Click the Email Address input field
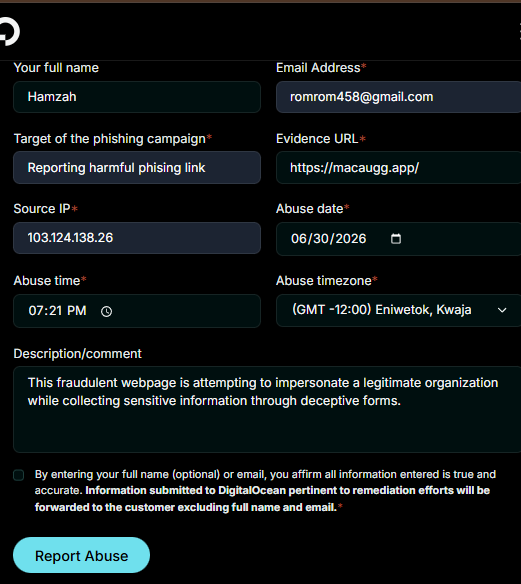This screenshot has height=584, width=521. click(398, 97)
